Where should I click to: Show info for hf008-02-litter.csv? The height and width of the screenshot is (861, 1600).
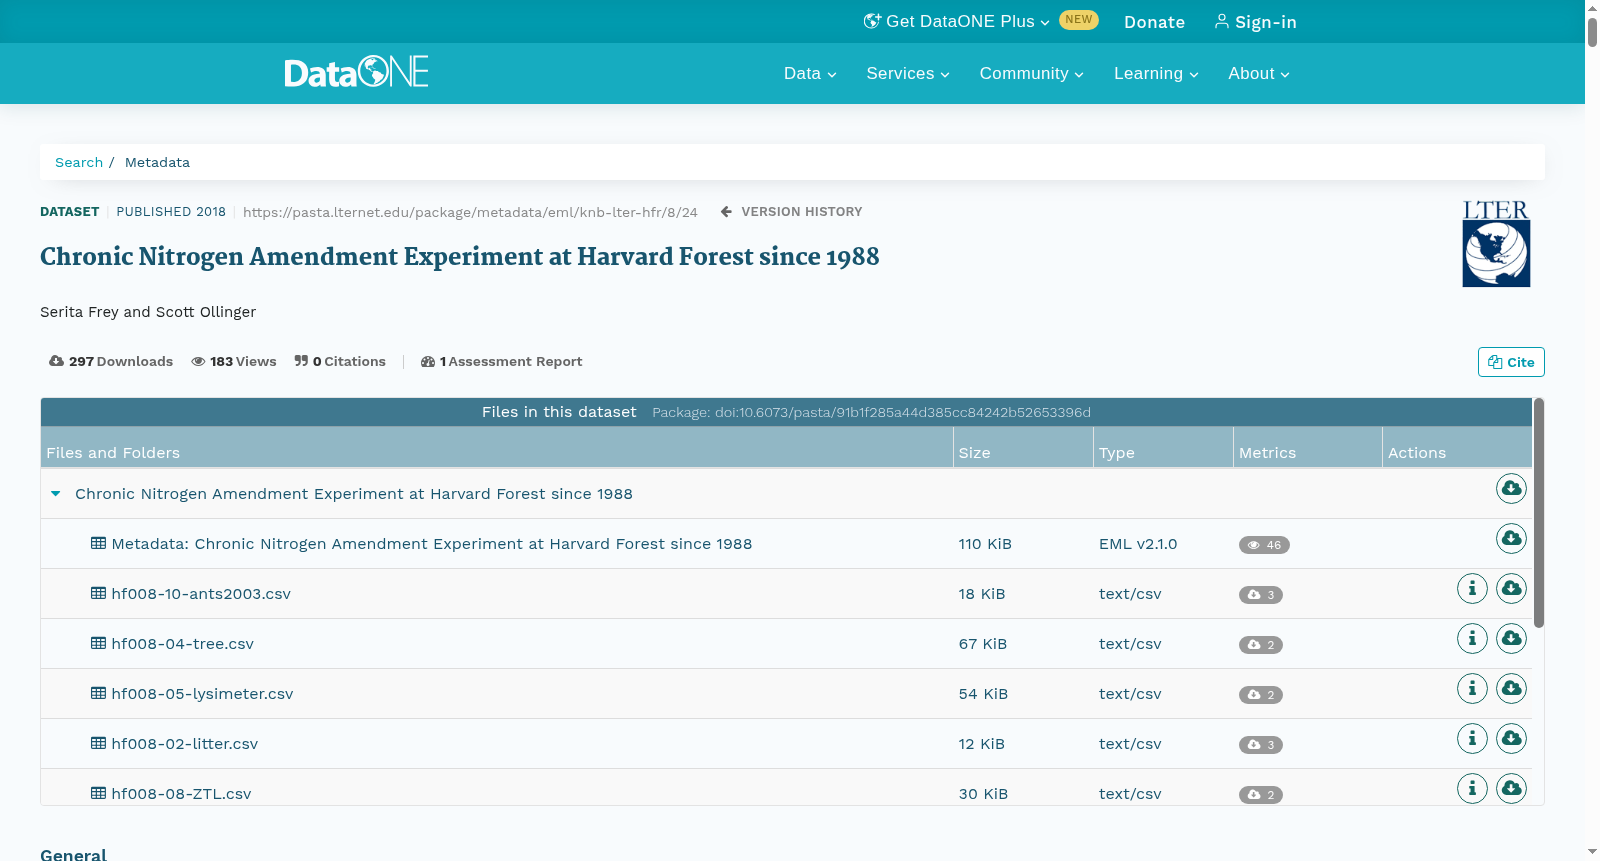1472,739
